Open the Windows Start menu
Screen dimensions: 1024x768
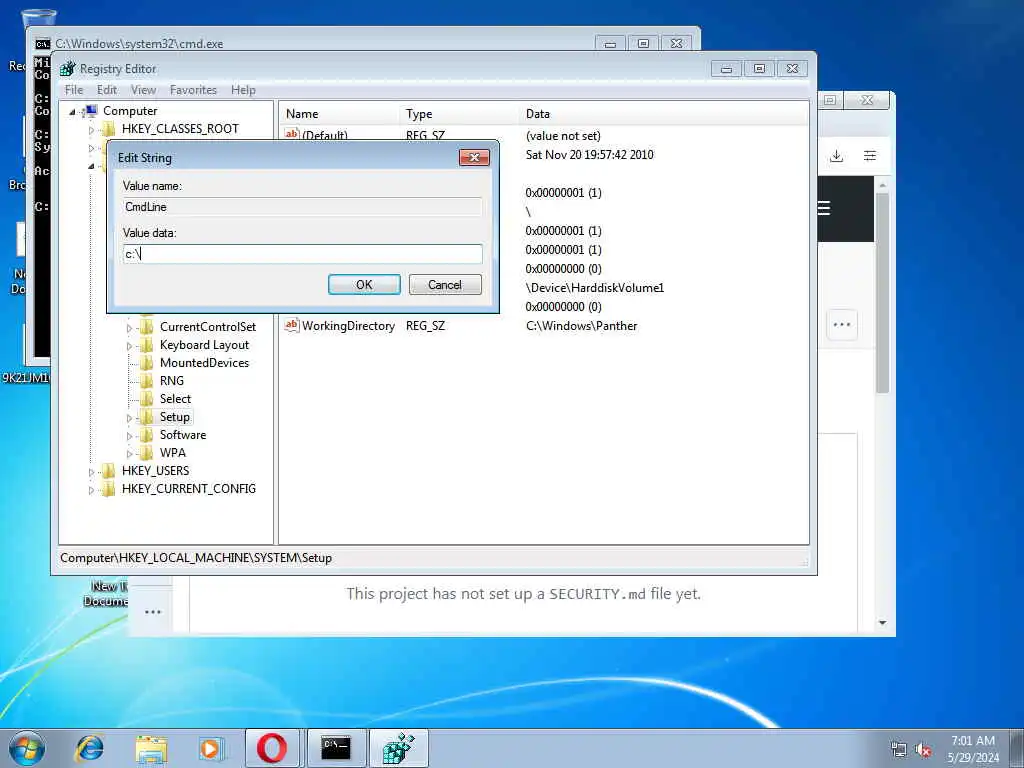point(27,748)
